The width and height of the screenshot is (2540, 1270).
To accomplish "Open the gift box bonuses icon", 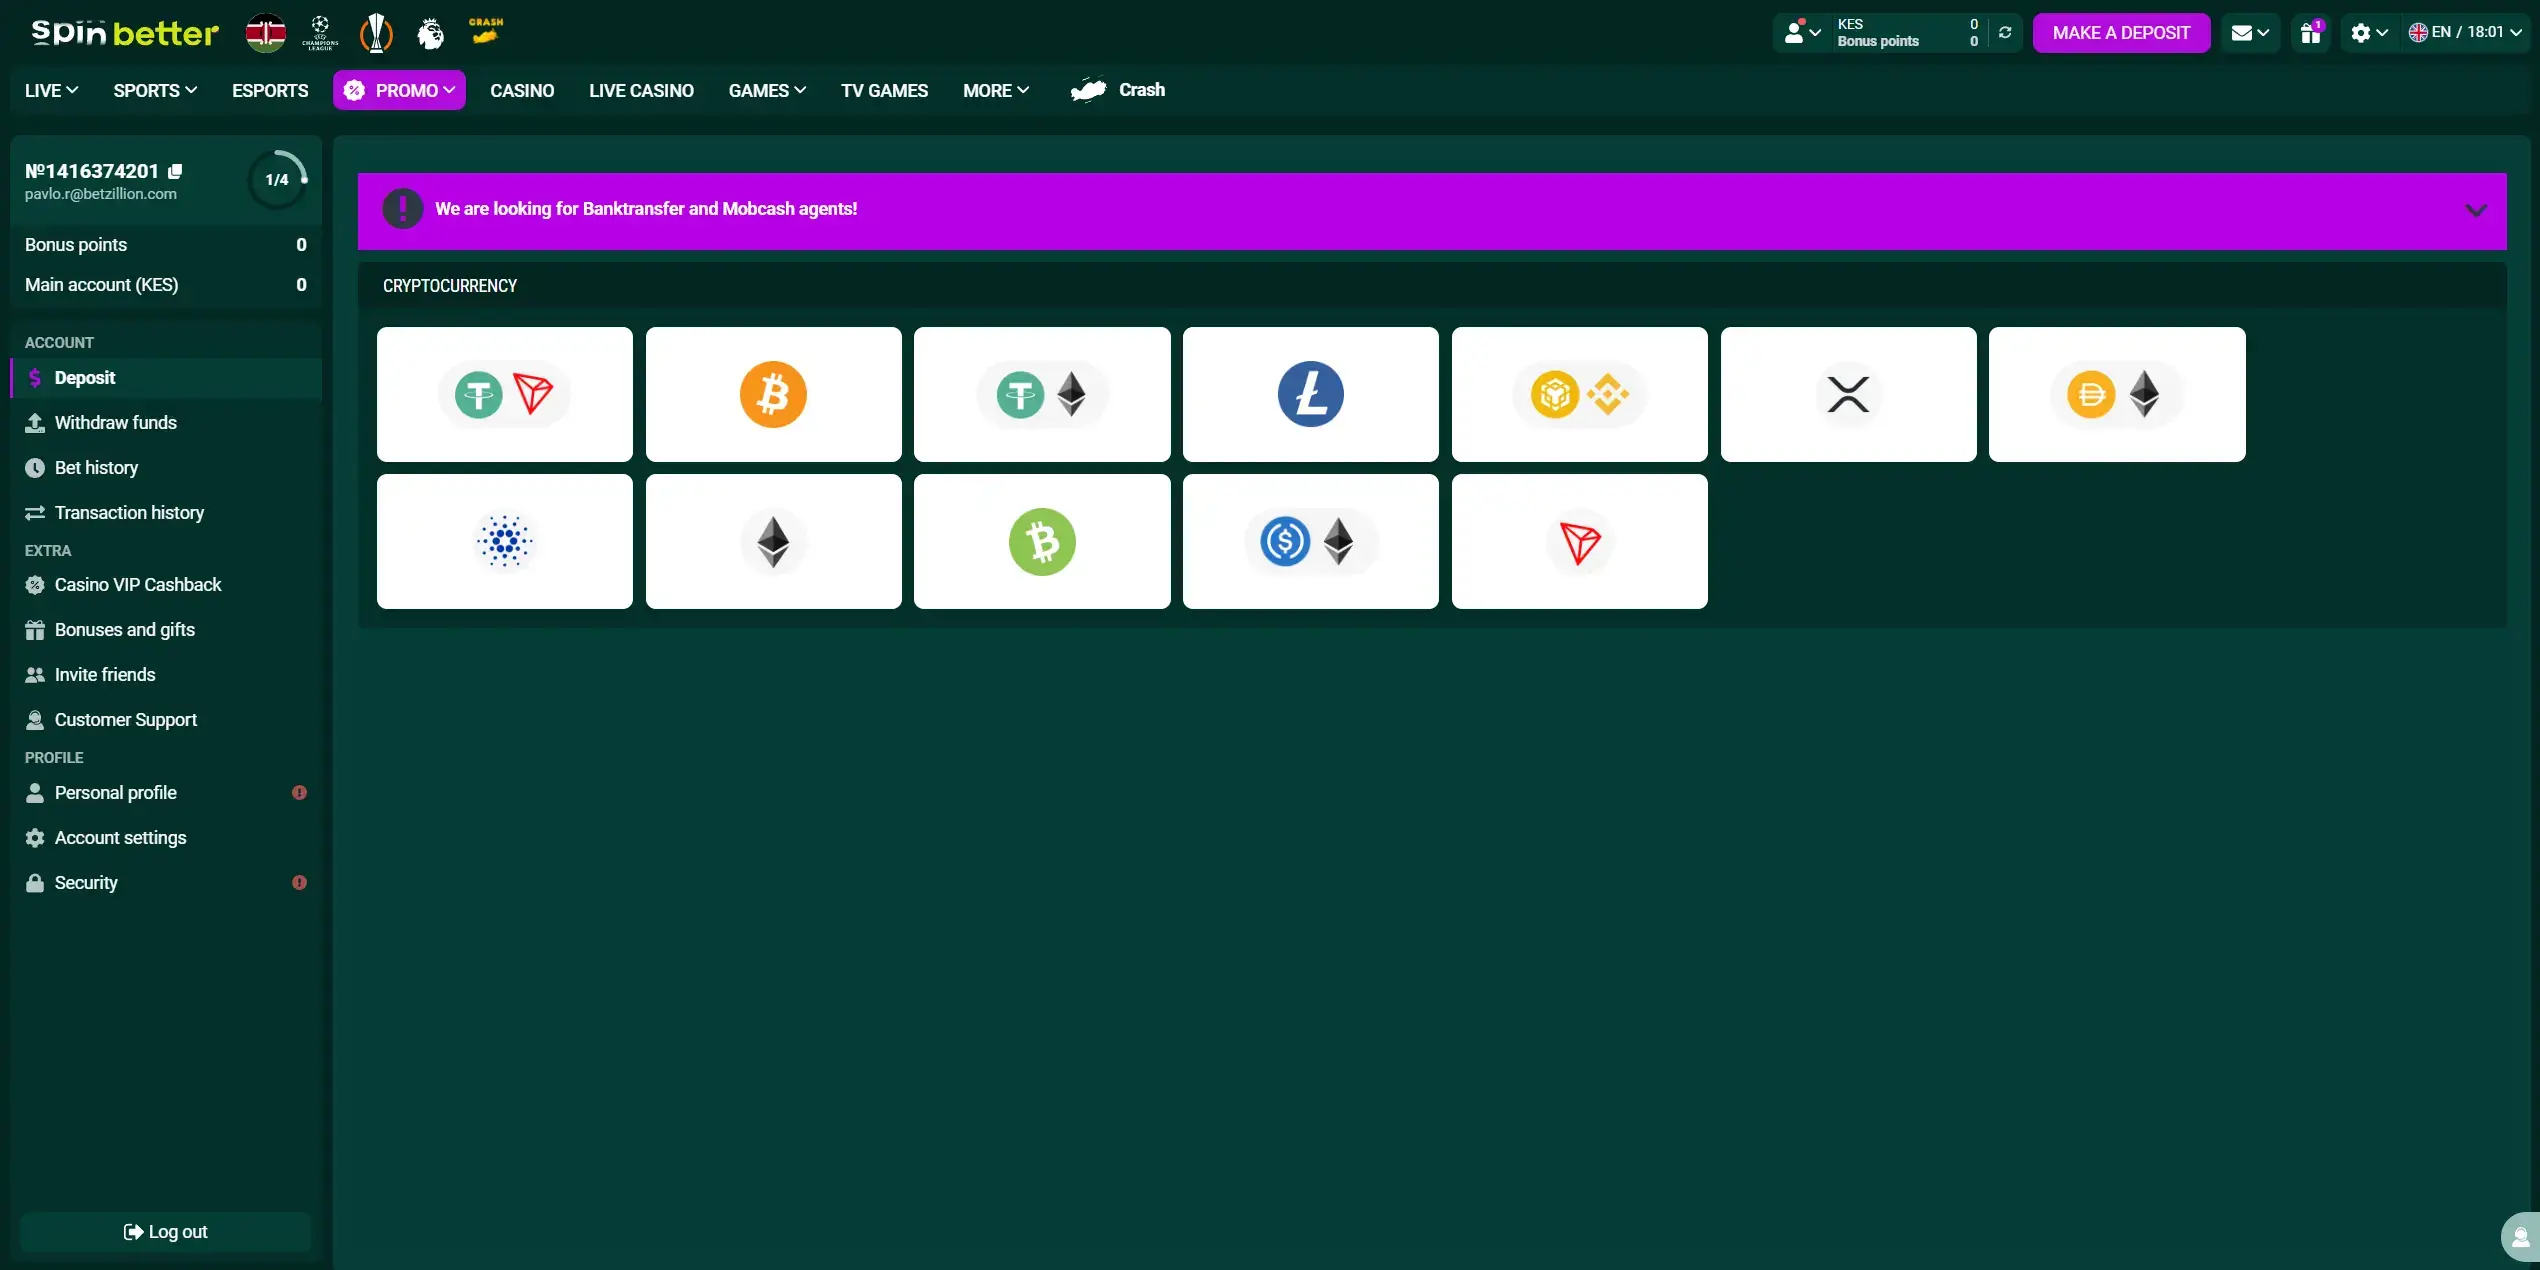I will pyautogui.click(x=2310, y=32).
